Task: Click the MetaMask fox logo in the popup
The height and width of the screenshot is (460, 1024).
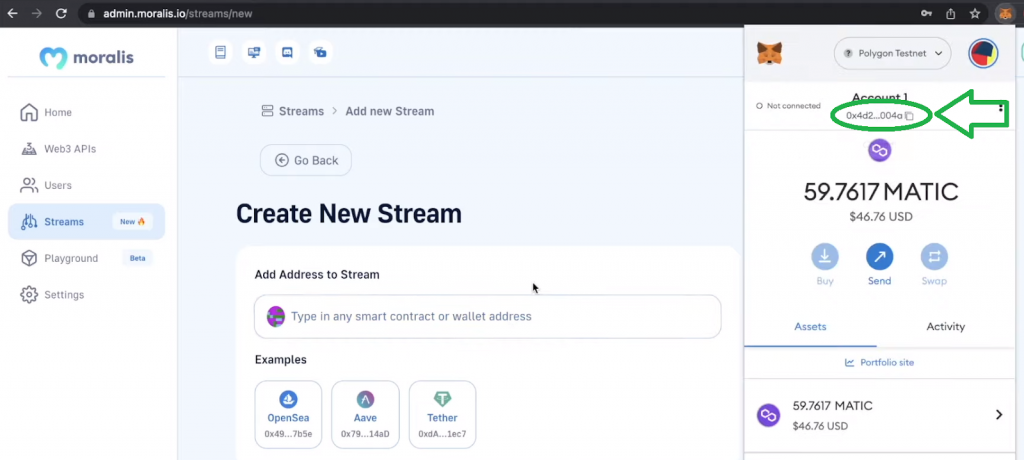Action: click(769, 54)
